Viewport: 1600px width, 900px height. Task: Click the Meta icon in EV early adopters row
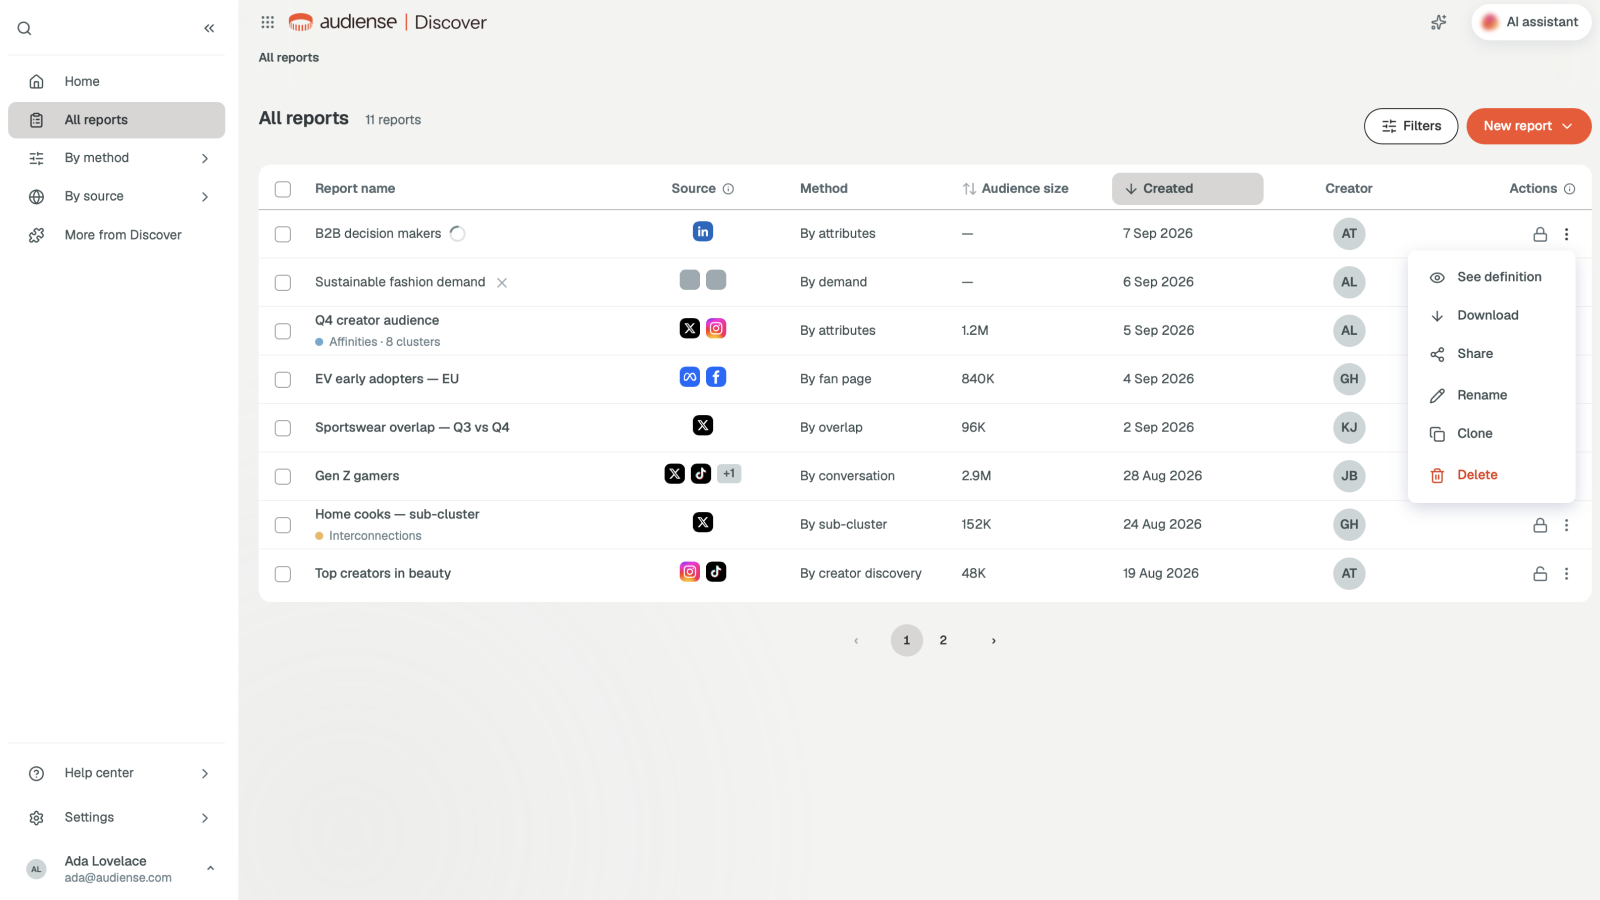pos(690,377)
